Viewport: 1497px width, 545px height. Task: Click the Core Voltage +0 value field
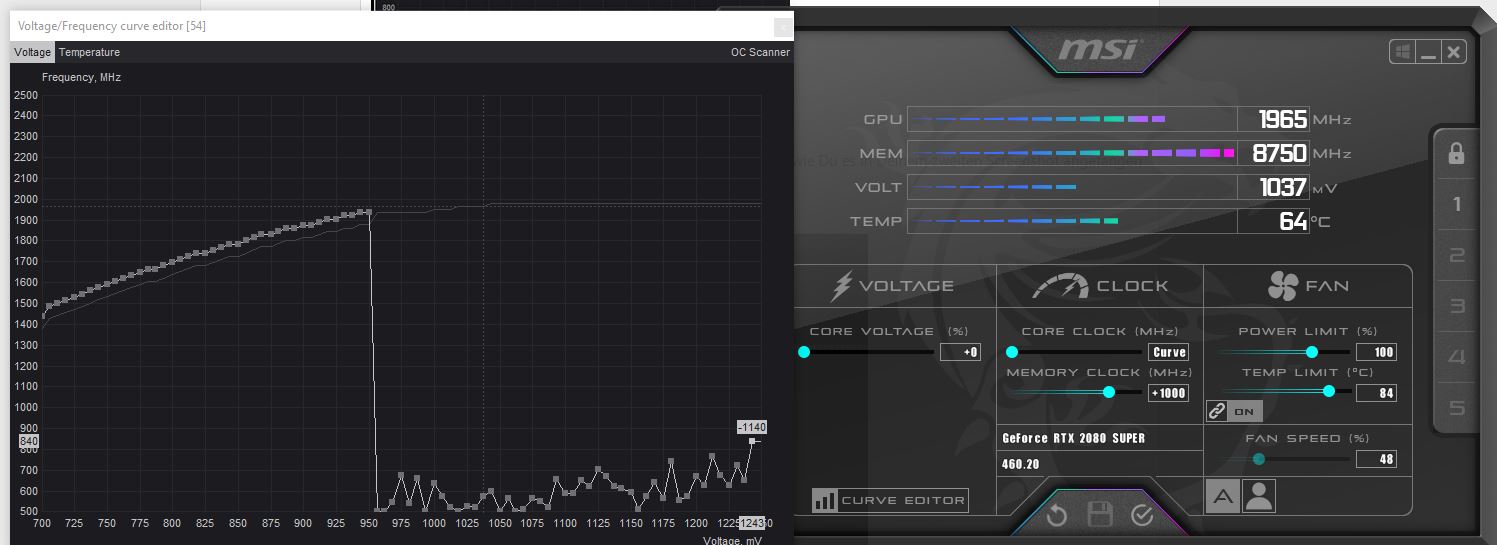960,352
